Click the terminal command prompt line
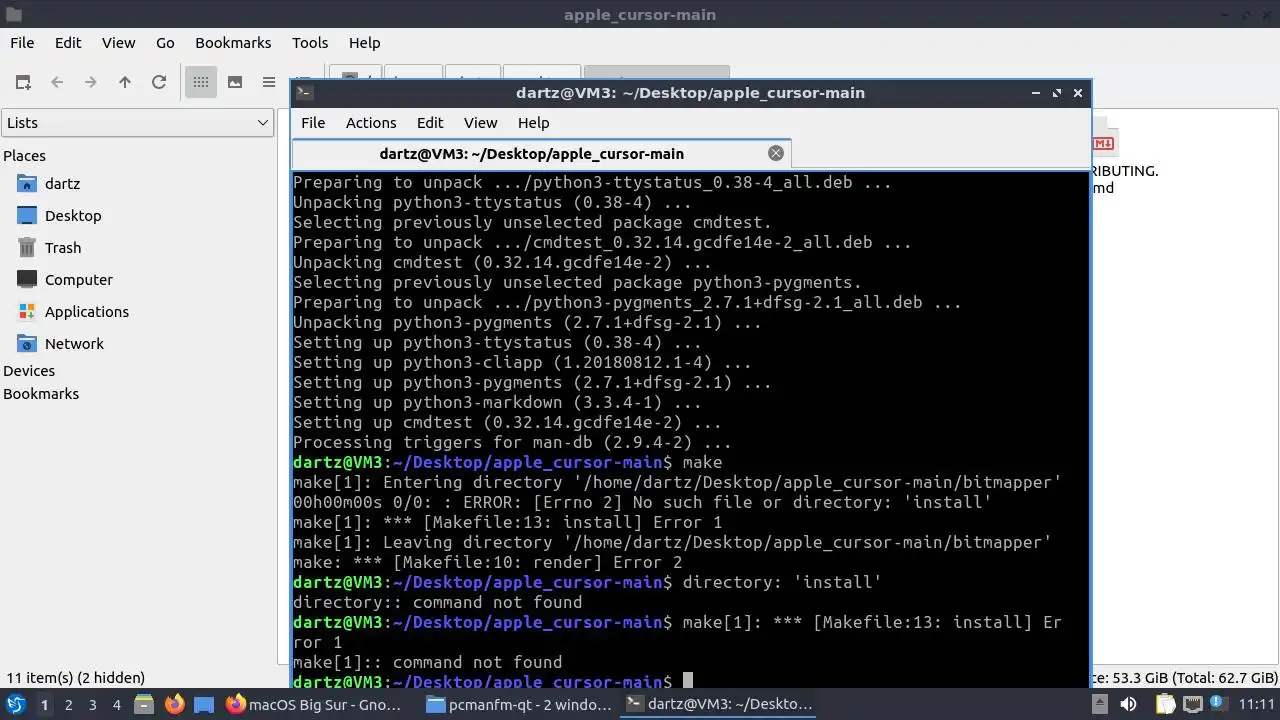Screen dimensions: 1280x720 tap(690, 682)
